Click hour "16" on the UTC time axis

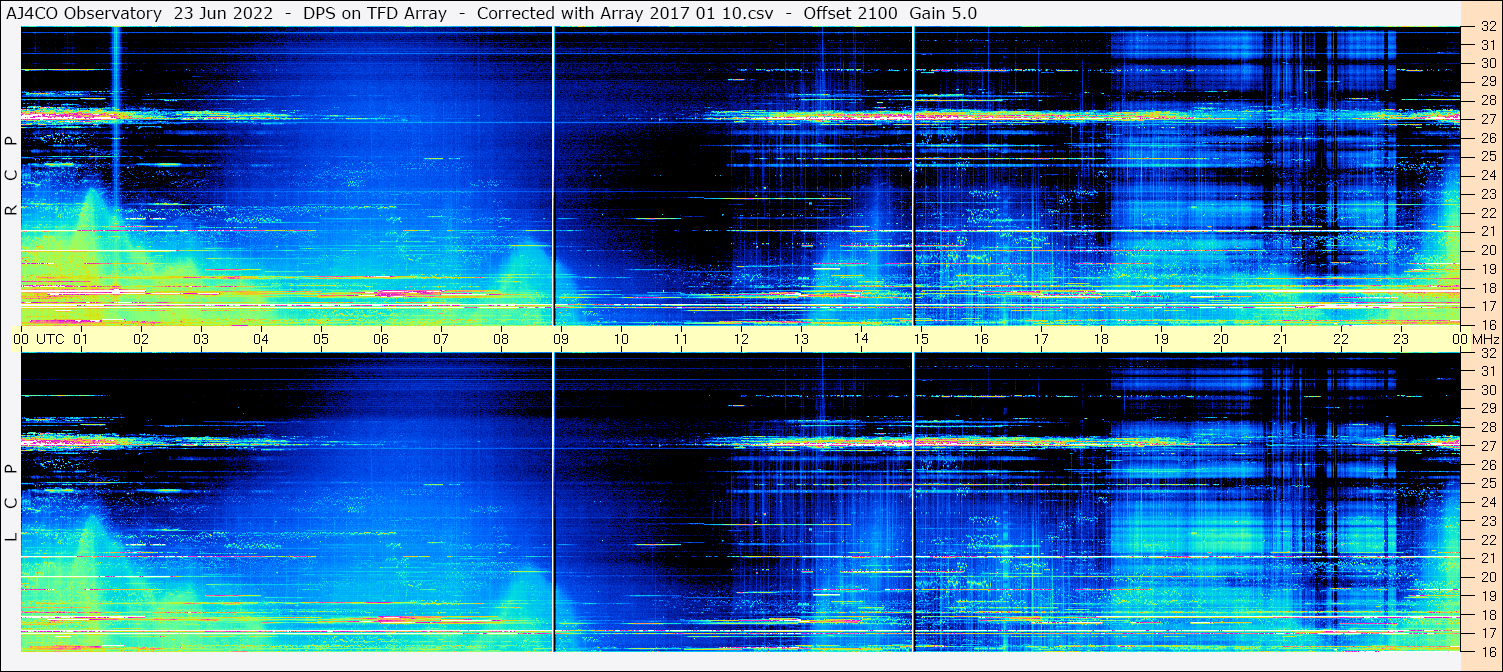(981, 339)
